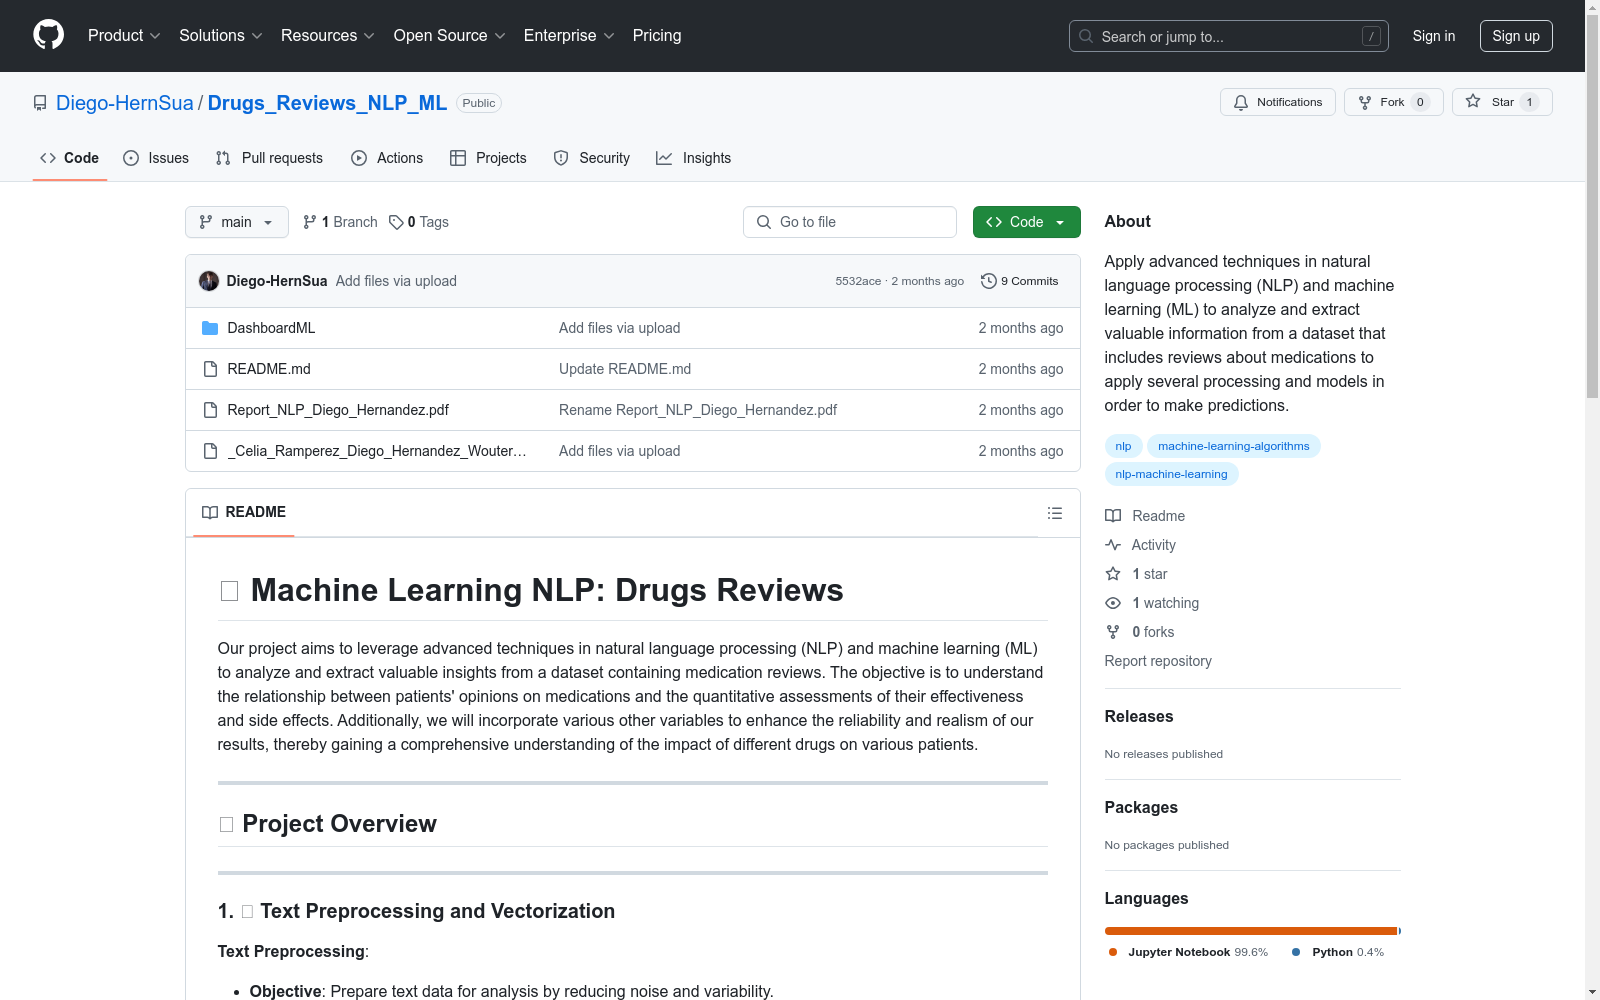Open the Actions tab
Viewport: 1600px width, 1000px height.
387,158
